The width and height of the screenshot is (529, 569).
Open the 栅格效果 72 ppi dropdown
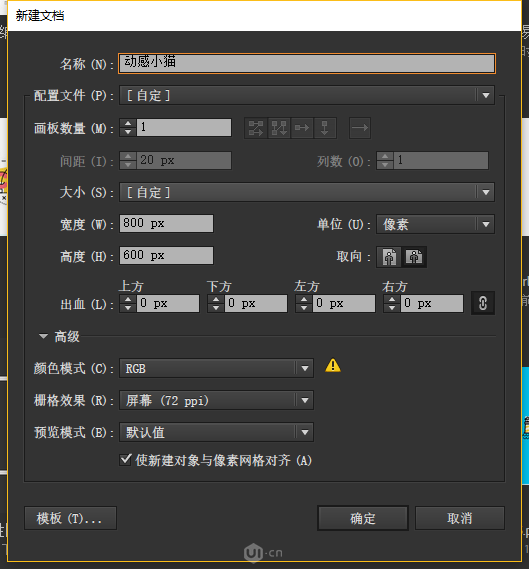pyautogui.click(x=216, y=400)
